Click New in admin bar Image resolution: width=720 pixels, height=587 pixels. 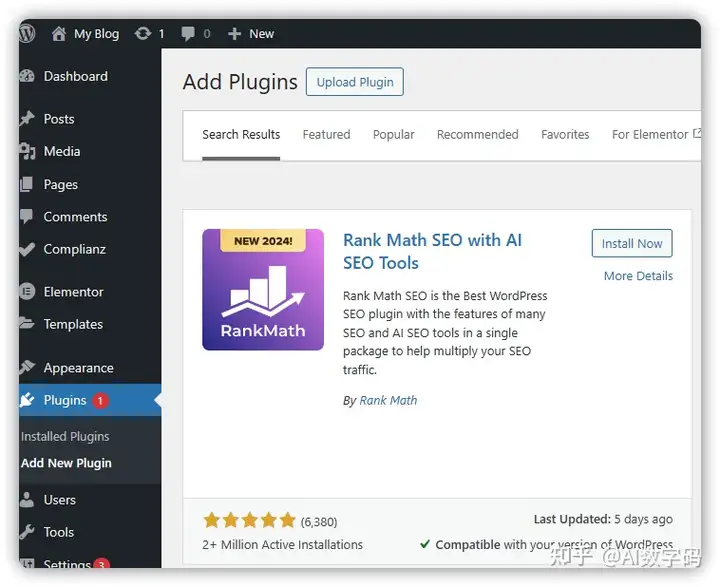pos(262,34)
